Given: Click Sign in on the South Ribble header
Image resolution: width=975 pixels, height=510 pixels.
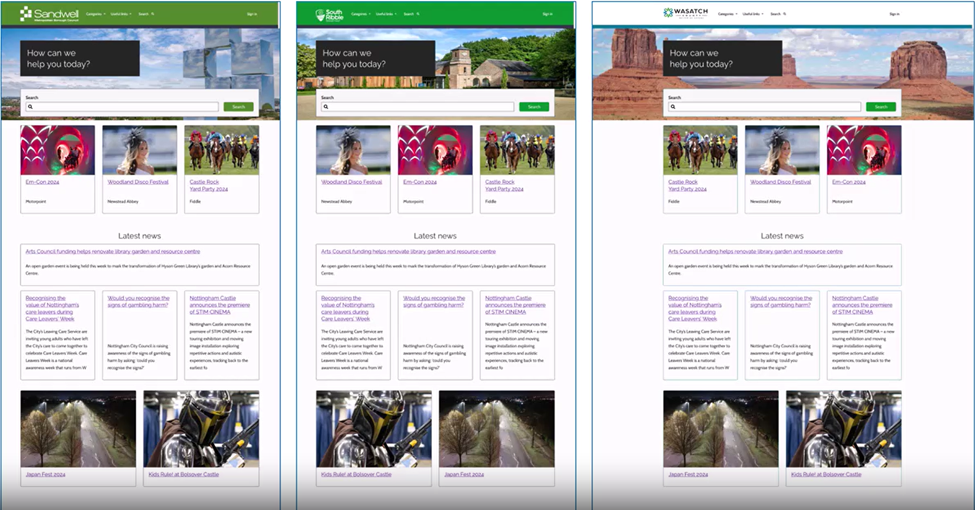Looking at the screenshot, I should click(547, 14).
